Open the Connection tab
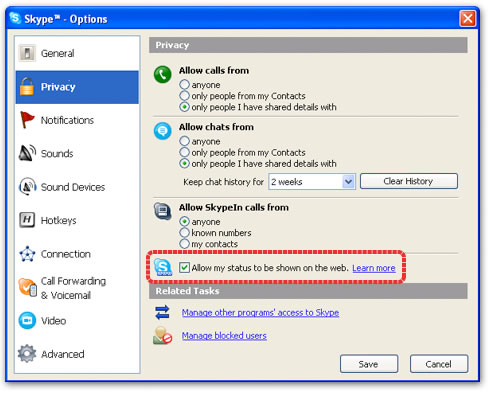Image resolution: width=491 pixels, height=393 pixels. 77,254
